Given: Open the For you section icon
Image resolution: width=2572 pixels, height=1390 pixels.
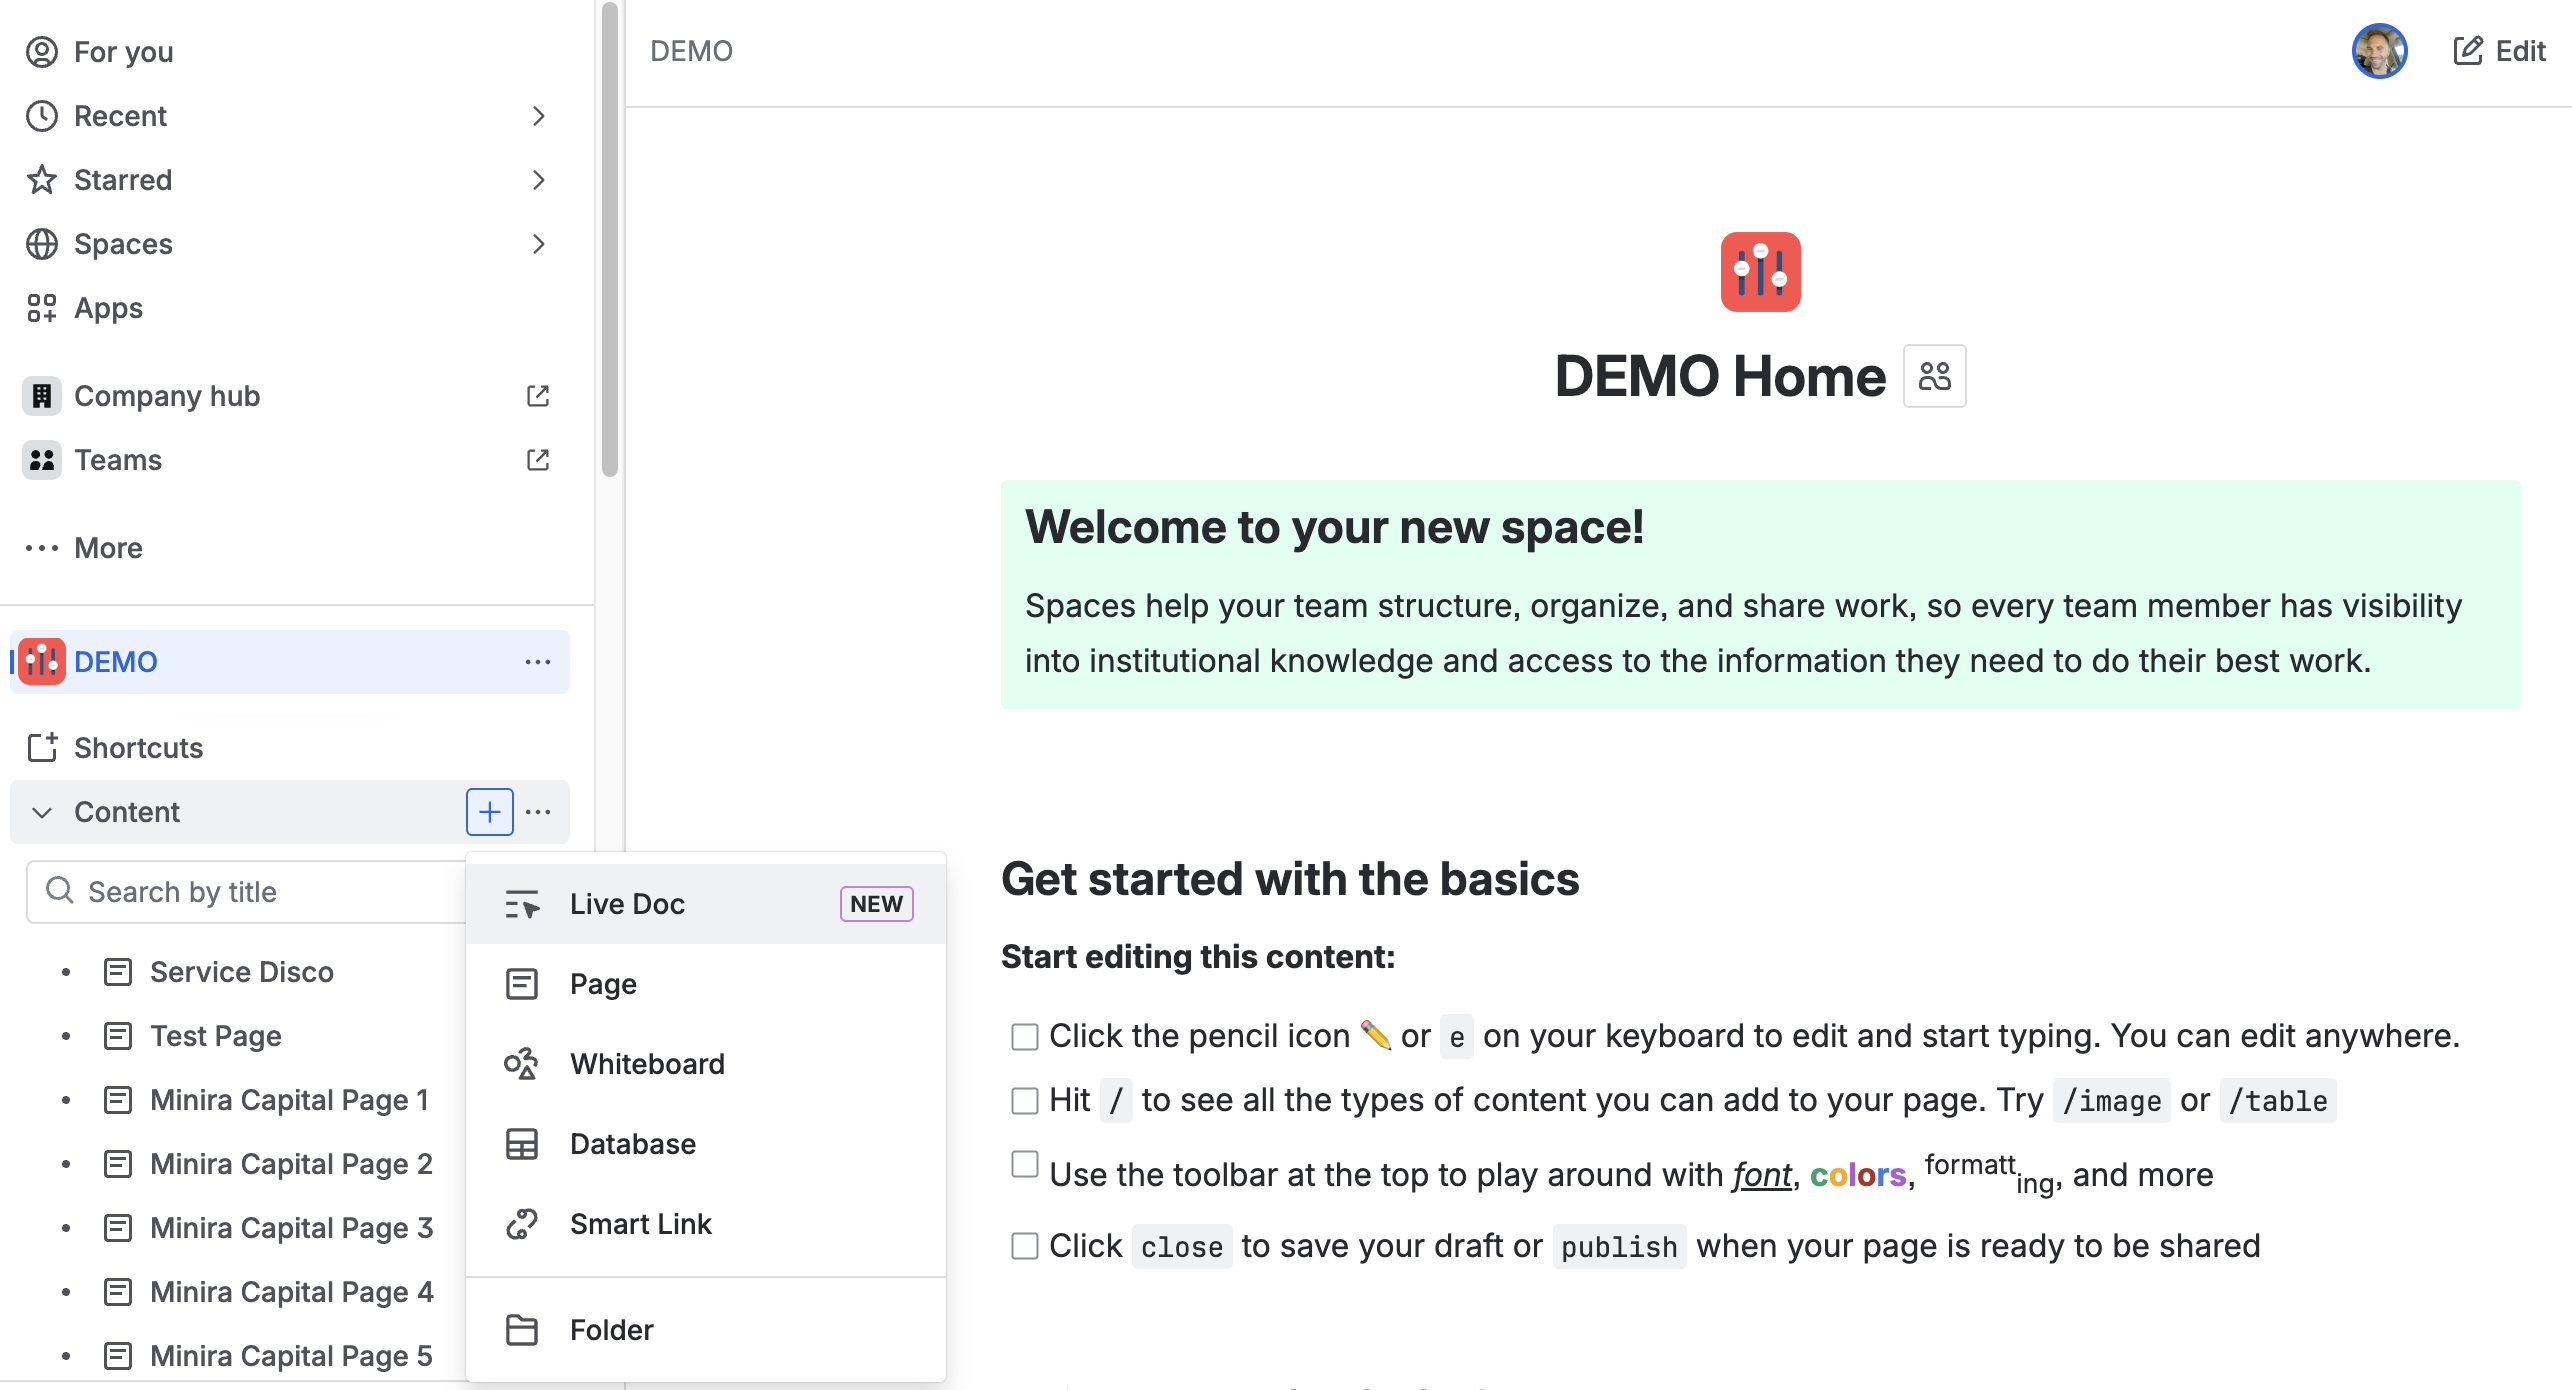Looking at the screenshot, I should pos(41,52).
